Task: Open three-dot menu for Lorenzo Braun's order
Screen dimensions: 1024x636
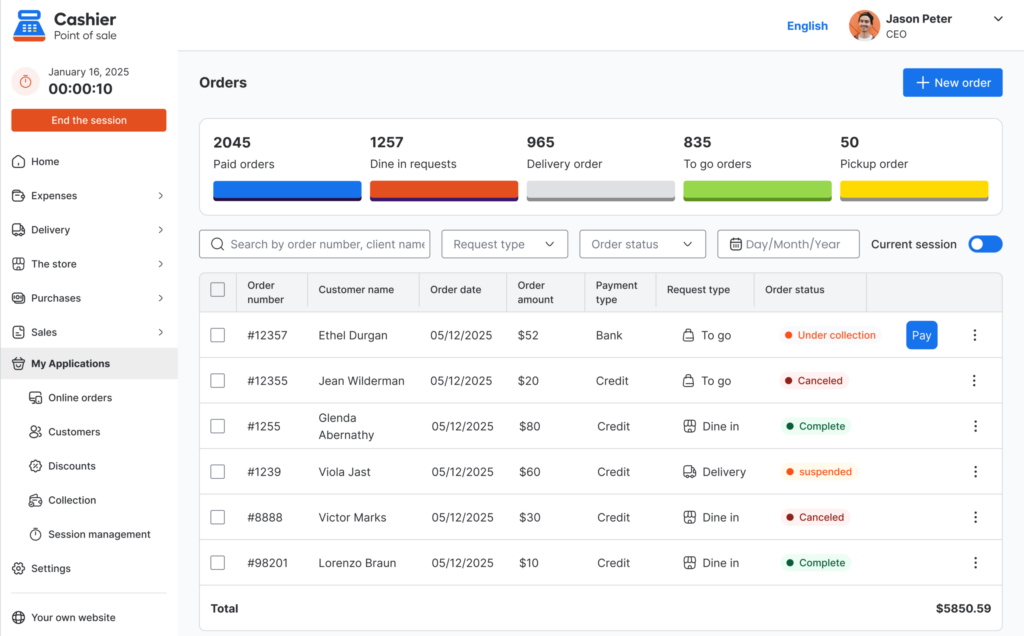Action: pyautogui.click(x=975, y=563)
